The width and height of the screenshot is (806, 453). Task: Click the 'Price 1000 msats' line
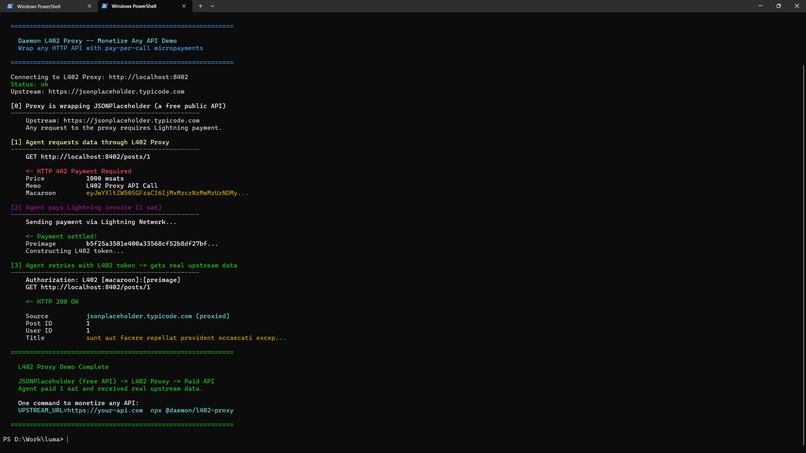click(75, 178)
